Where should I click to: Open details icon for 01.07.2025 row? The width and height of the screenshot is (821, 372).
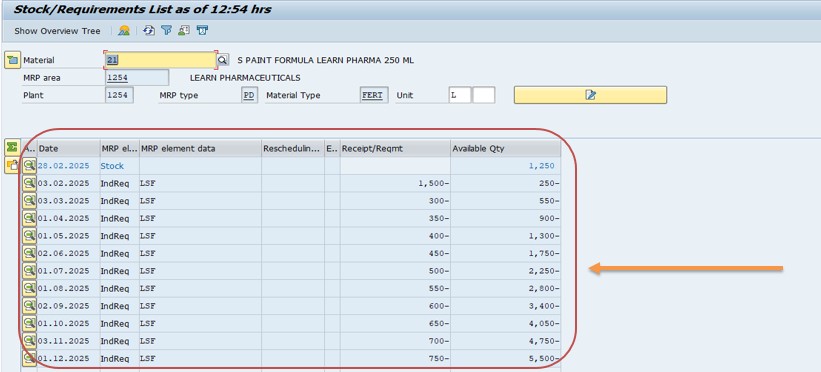(x=29, y=271)
